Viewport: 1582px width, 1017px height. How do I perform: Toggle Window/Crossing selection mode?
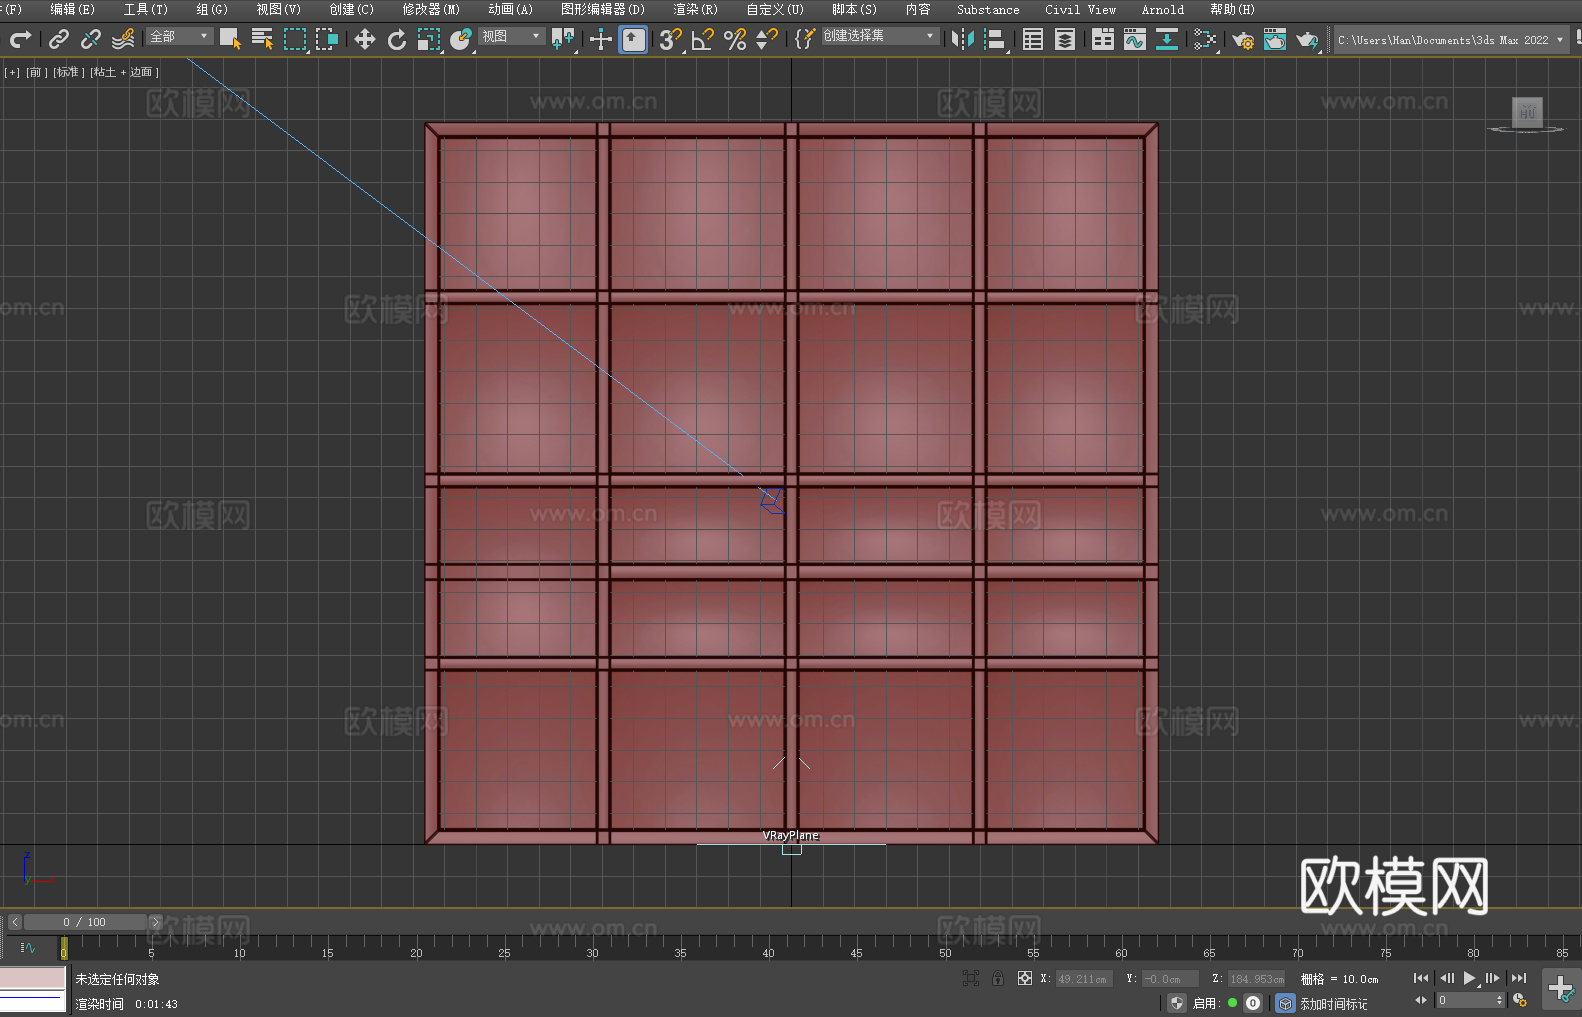(327, 39)
